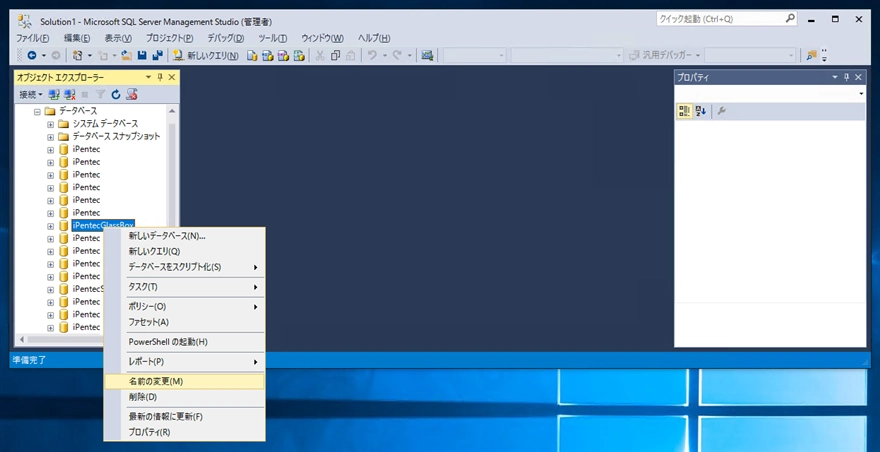Expand データベース スナップショット node
The width and height of the screenshot is (880, 452).
[x=51, y=136]
